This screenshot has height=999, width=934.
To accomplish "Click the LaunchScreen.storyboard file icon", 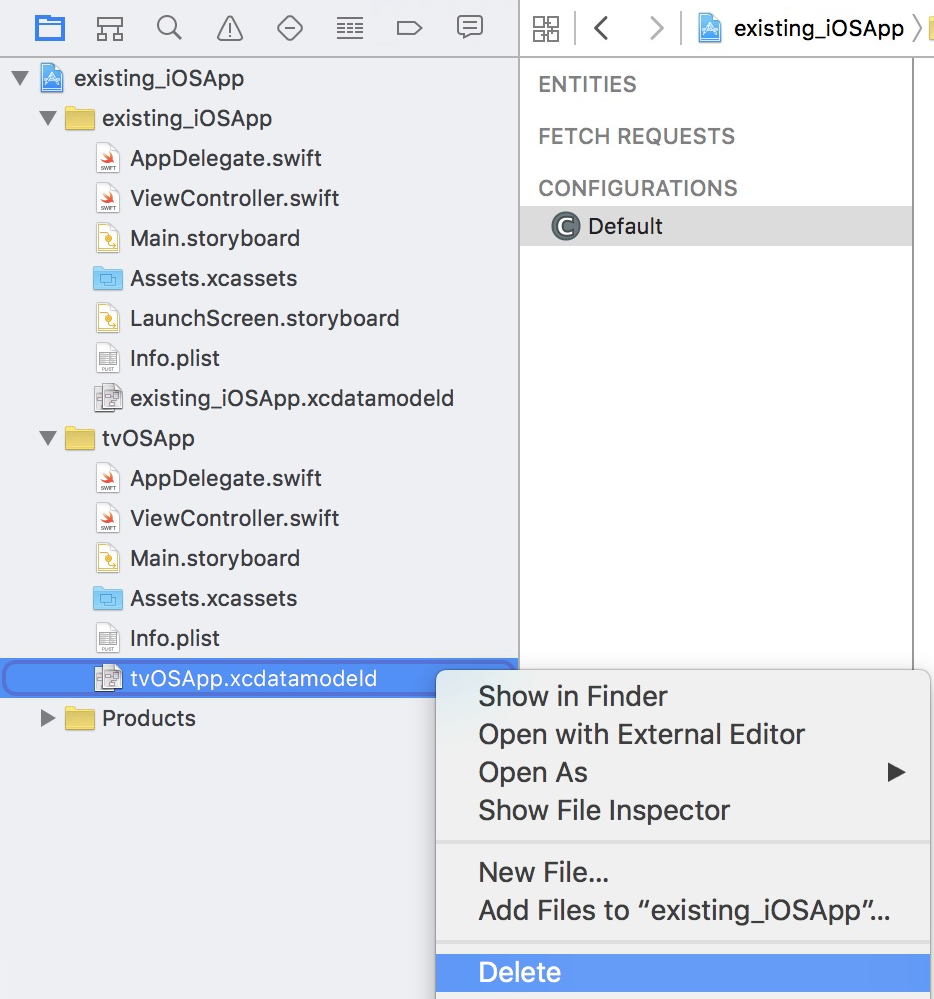I will click(x=108, y=318).
